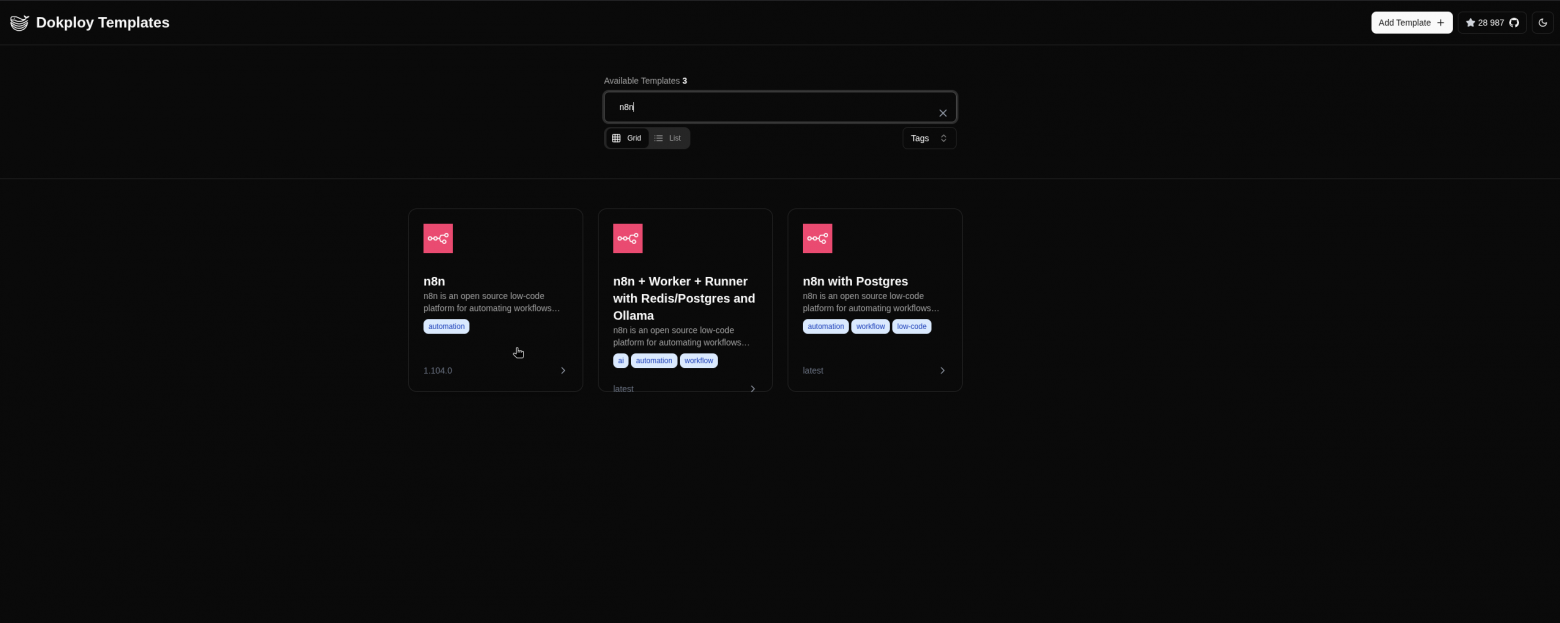Switch to Grid view
The image size is (1560, 623).
pos(627,138)
